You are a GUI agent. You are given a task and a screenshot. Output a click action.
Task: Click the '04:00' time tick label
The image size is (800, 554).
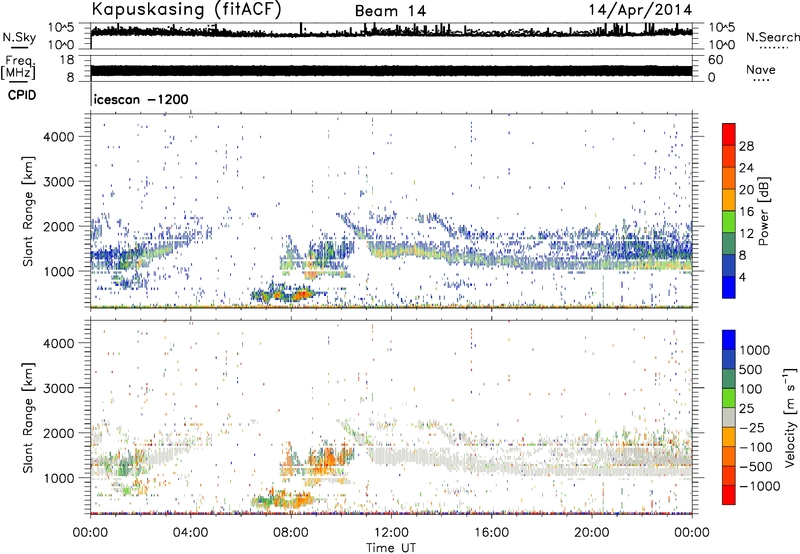(191, 533)
